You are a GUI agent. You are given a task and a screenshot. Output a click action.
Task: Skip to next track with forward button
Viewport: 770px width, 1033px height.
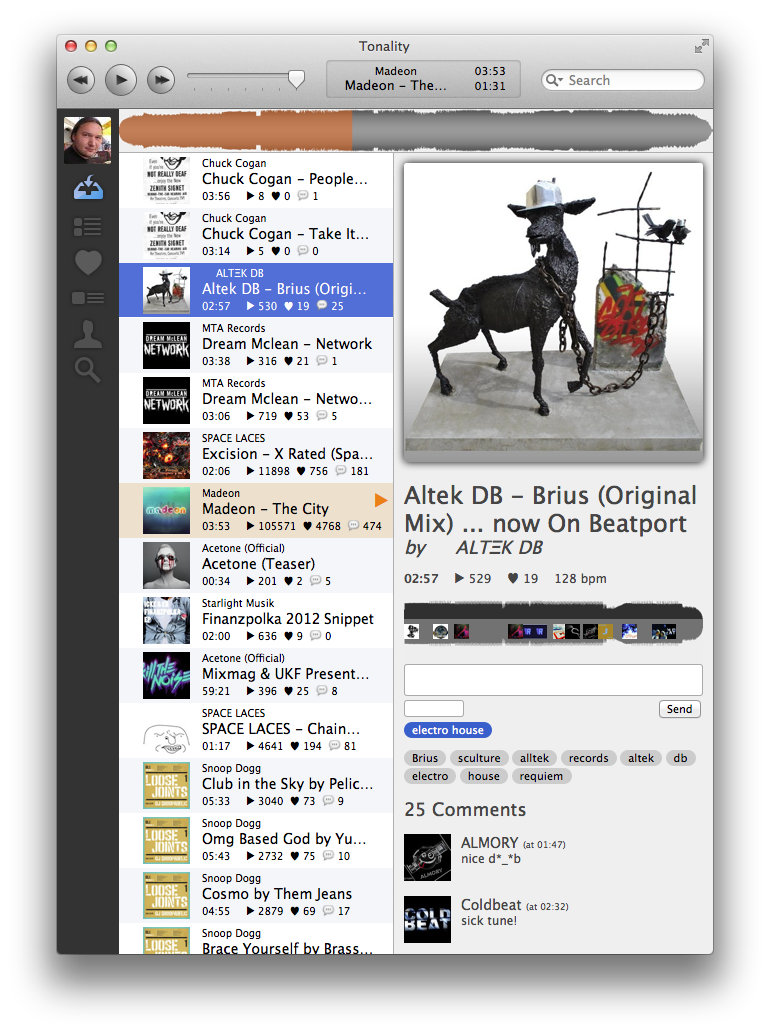pos(161,80)
